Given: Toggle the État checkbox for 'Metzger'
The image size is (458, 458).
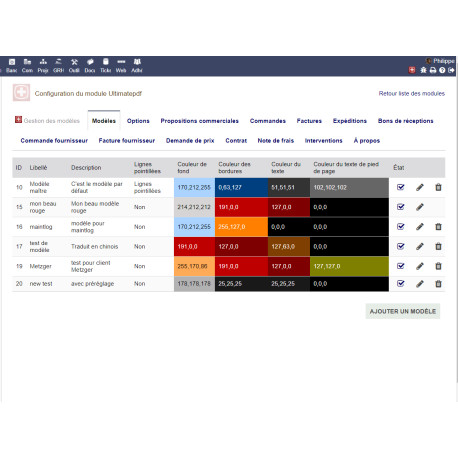Looking at the screenshot, I should [x=401, y=266].
